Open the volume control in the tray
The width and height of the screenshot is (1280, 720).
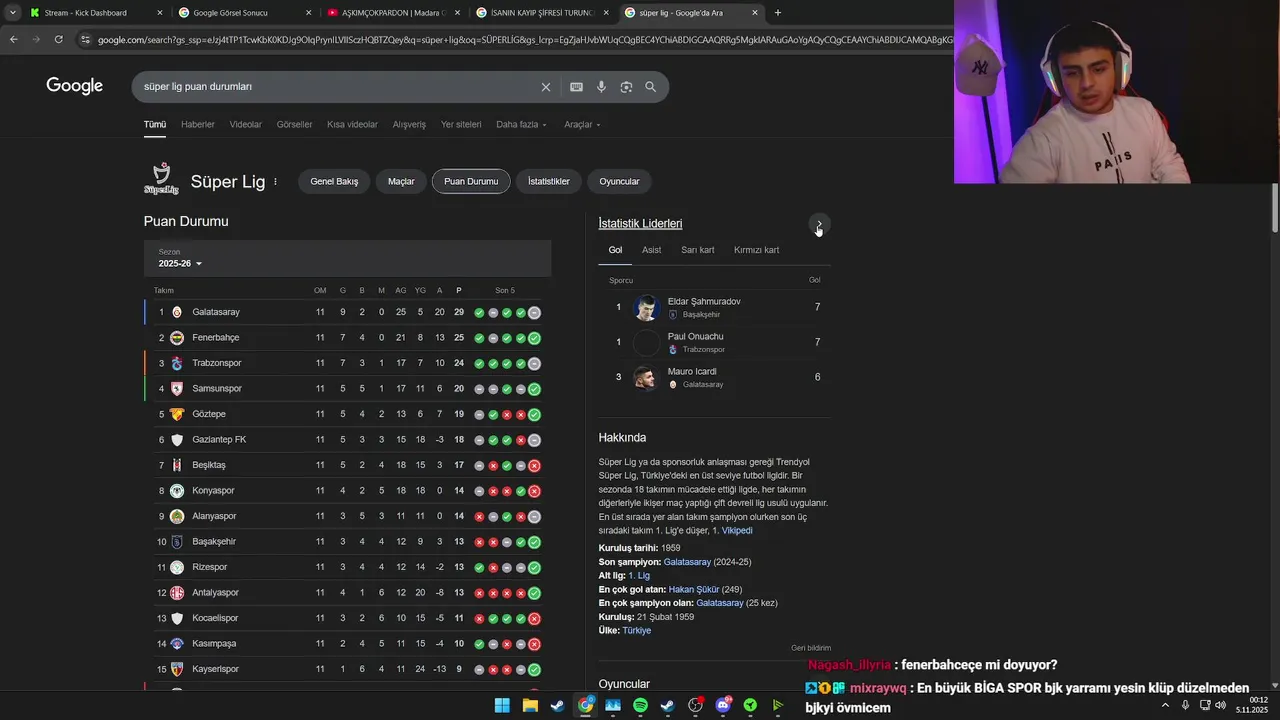pos(1220,705)
